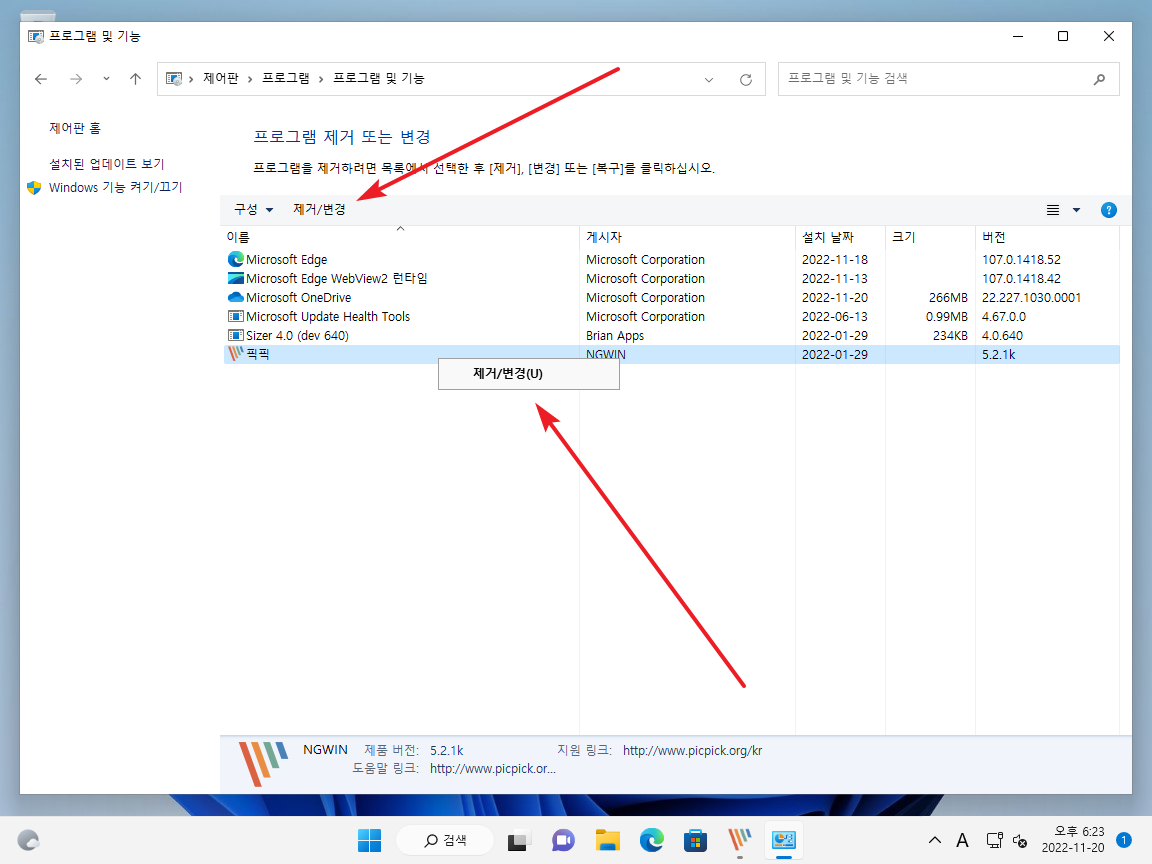Viewport: 1152px width, 864px height.
Task: Sort by 설치 날짜 column header
Action: [x=840, y=237]
